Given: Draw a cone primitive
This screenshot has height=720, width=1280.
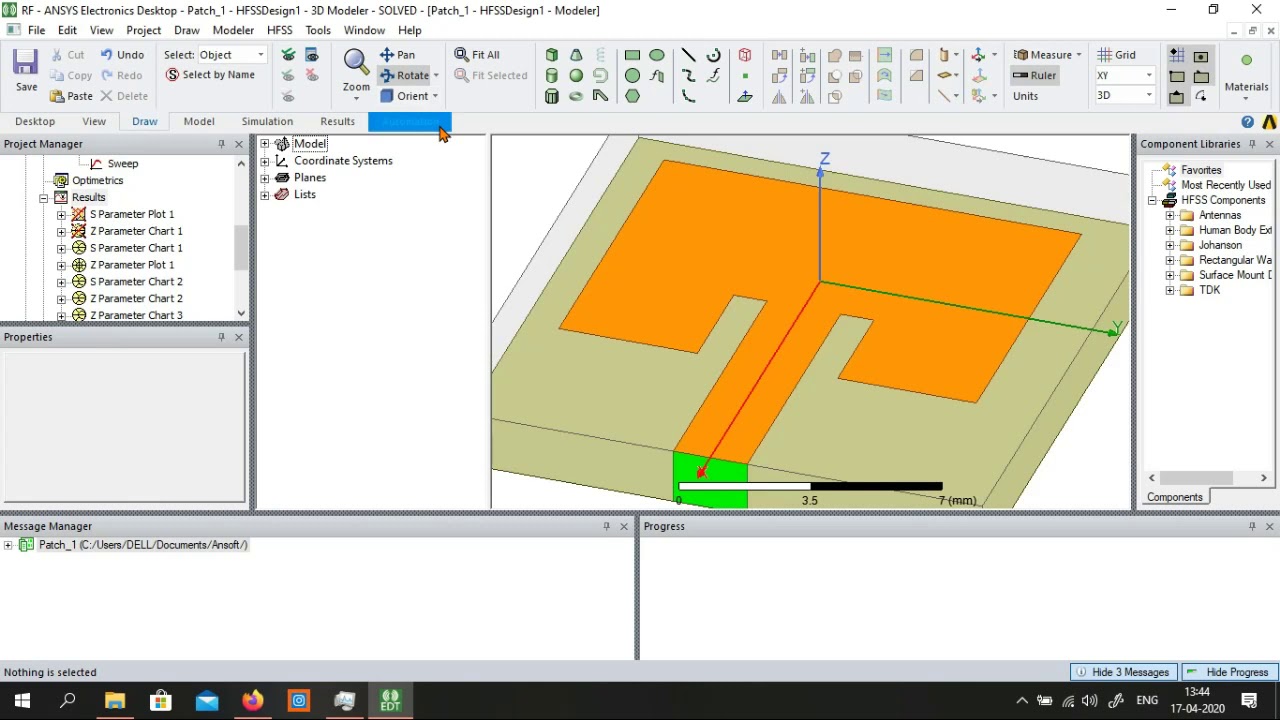Looking at the screenshot, I should pos(576,55).
